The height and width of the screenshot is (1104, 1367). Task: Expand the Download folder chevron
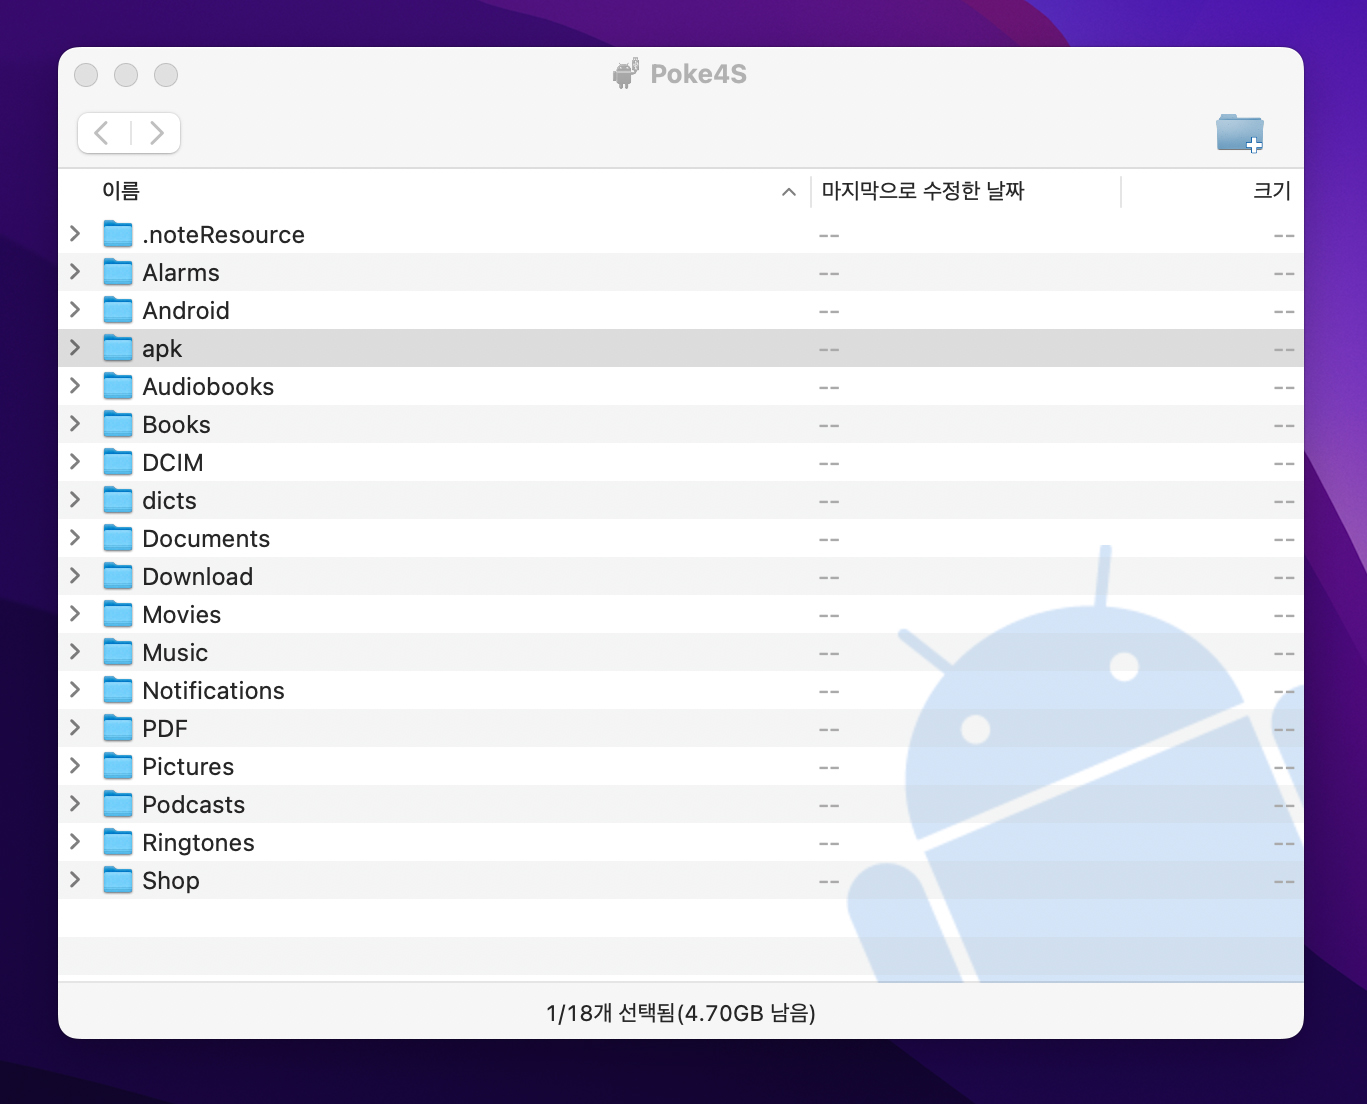tap(75, 575)
